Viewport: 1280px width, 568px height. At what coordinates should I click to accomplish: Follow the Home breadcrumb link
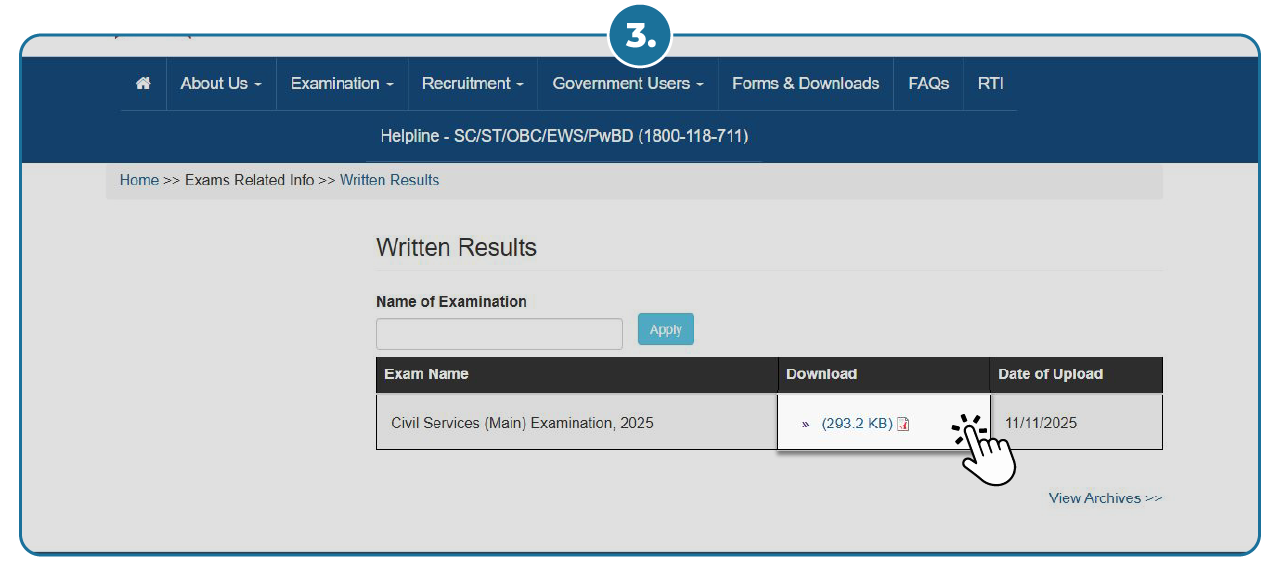139,180
